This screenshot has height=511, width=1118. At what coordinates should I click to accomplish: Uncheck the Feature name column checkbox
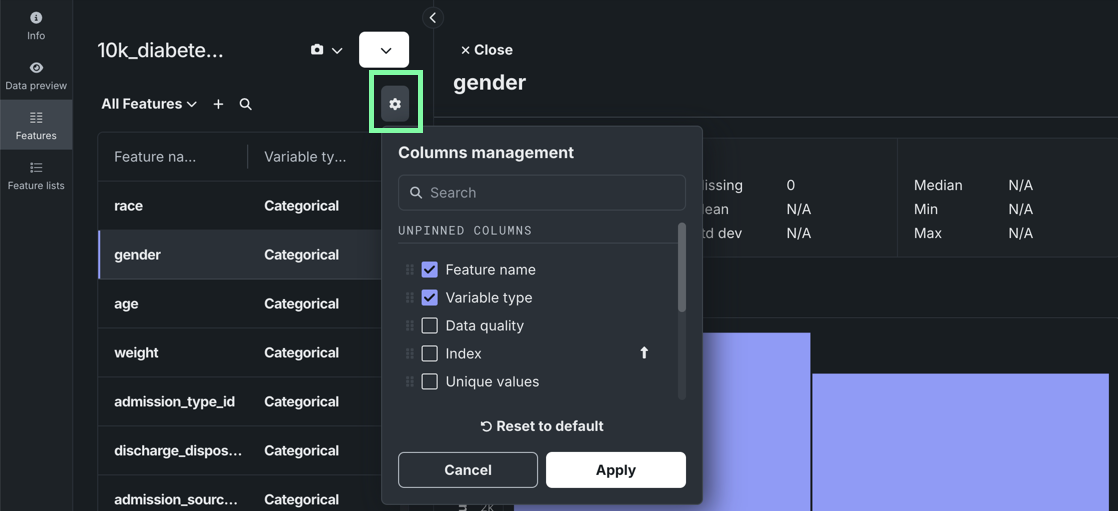tap(430, 270)
